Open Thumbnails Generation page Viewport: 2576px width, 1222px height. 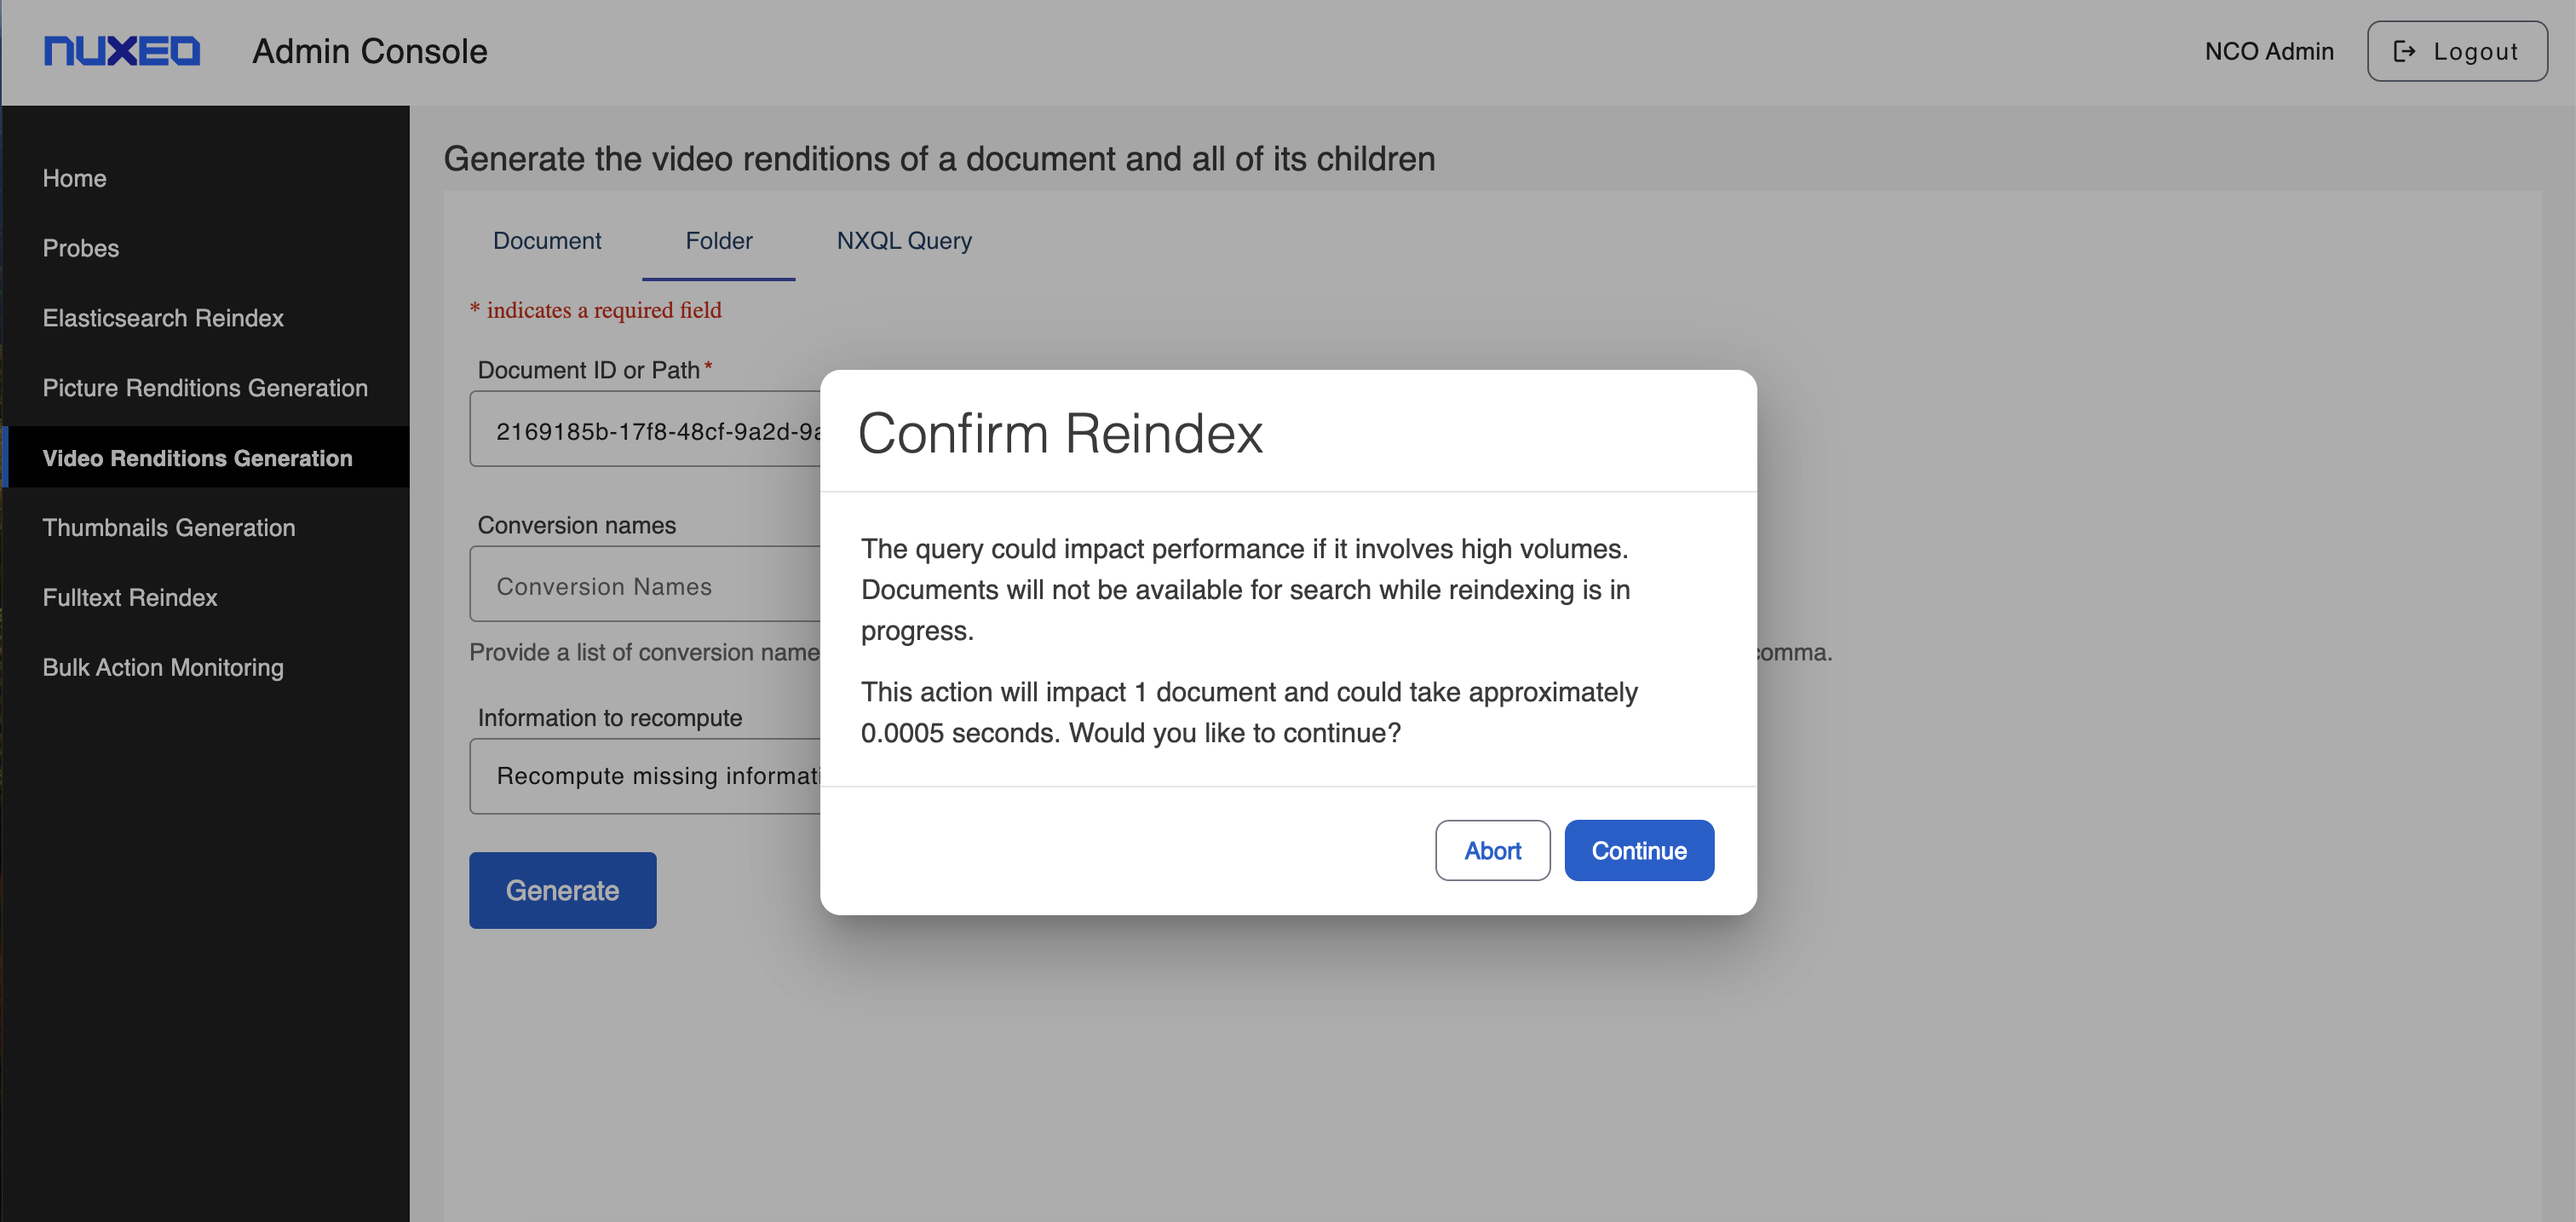point(169,528)
